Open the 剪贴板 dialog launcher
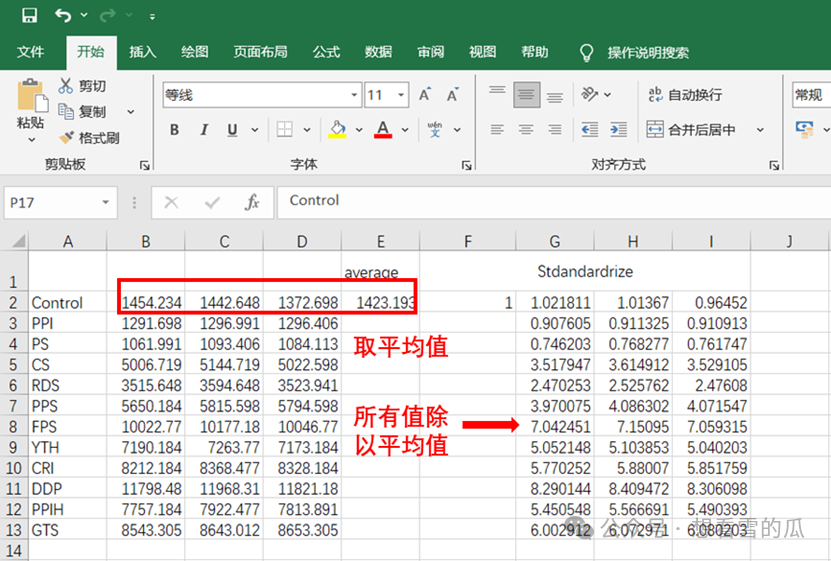Viewport: 831px width, 561px height. click(x=144, y=166)
